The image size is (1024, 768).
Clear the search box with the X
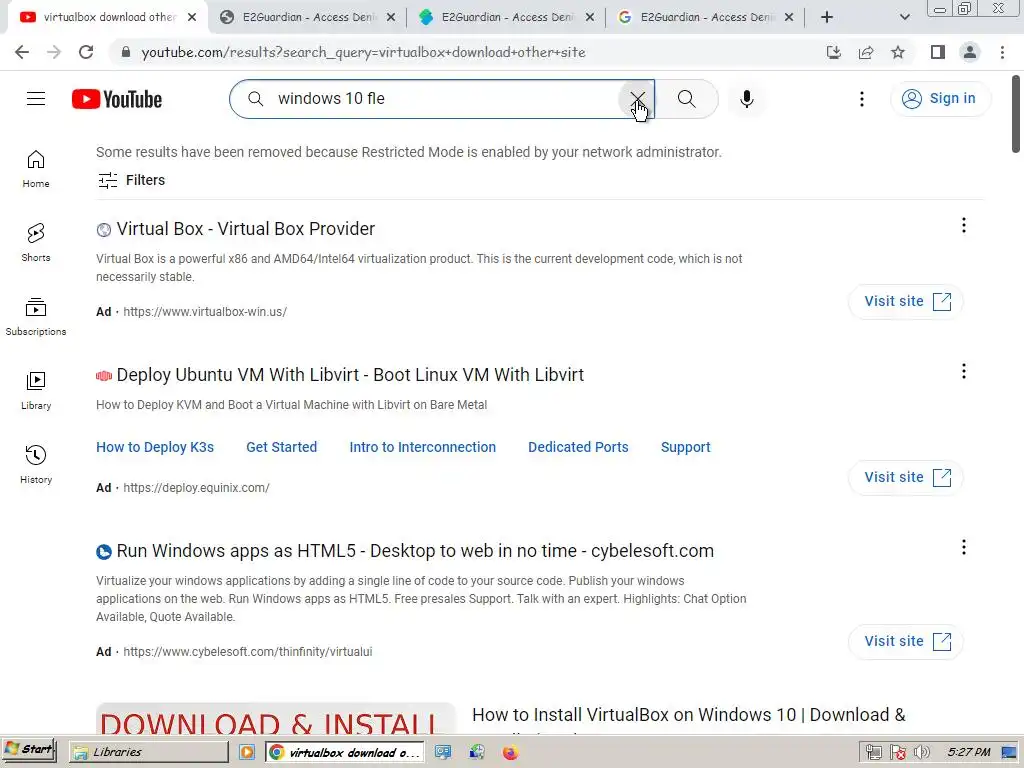coord(637,99)
